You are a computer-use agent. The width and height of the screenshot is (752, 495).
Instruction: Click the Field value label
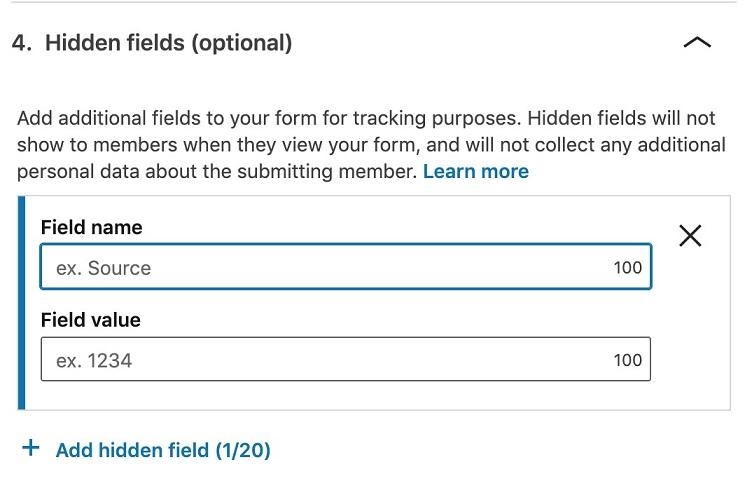pyautogui.click(x=90, y=320)
